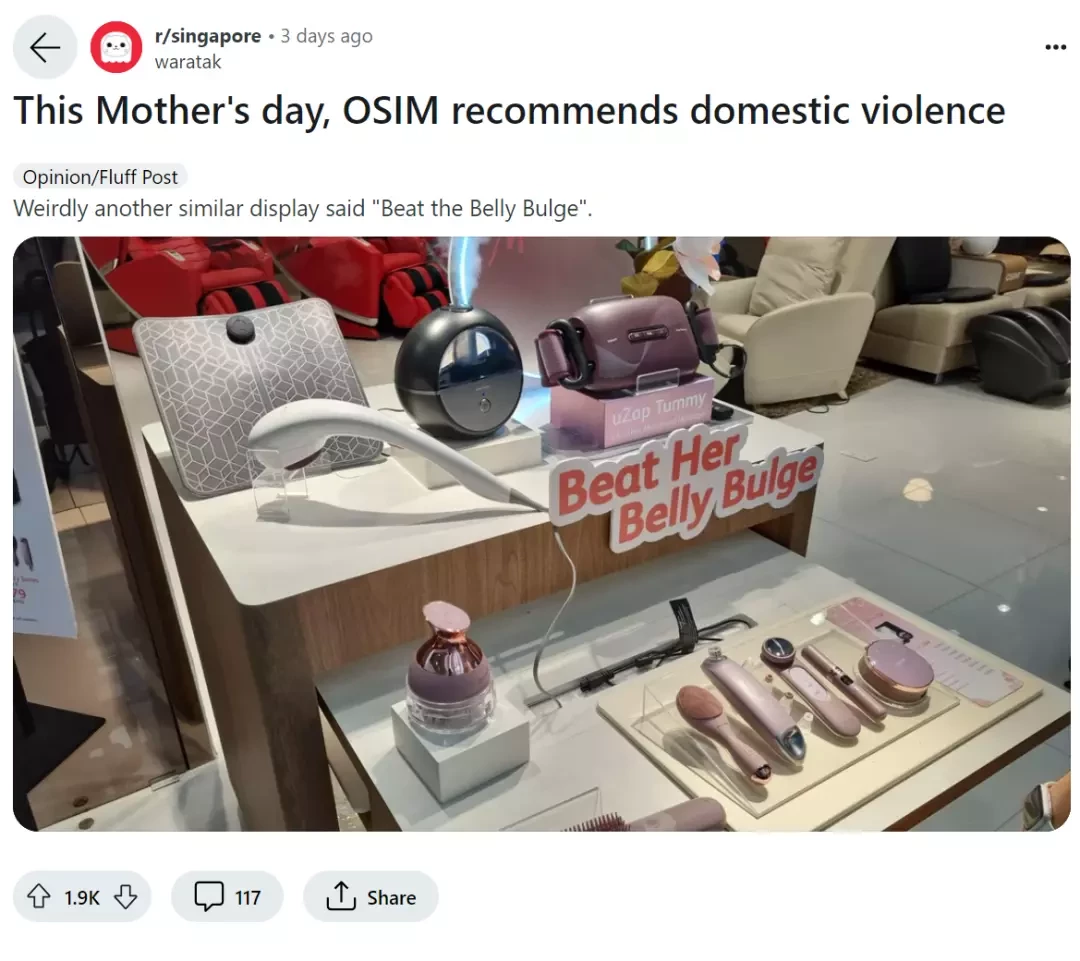Click the "3 days ago" timestamp
The width and height of the screenshot is (1080, 961).
pyautogui.click(x=326, y=36)
